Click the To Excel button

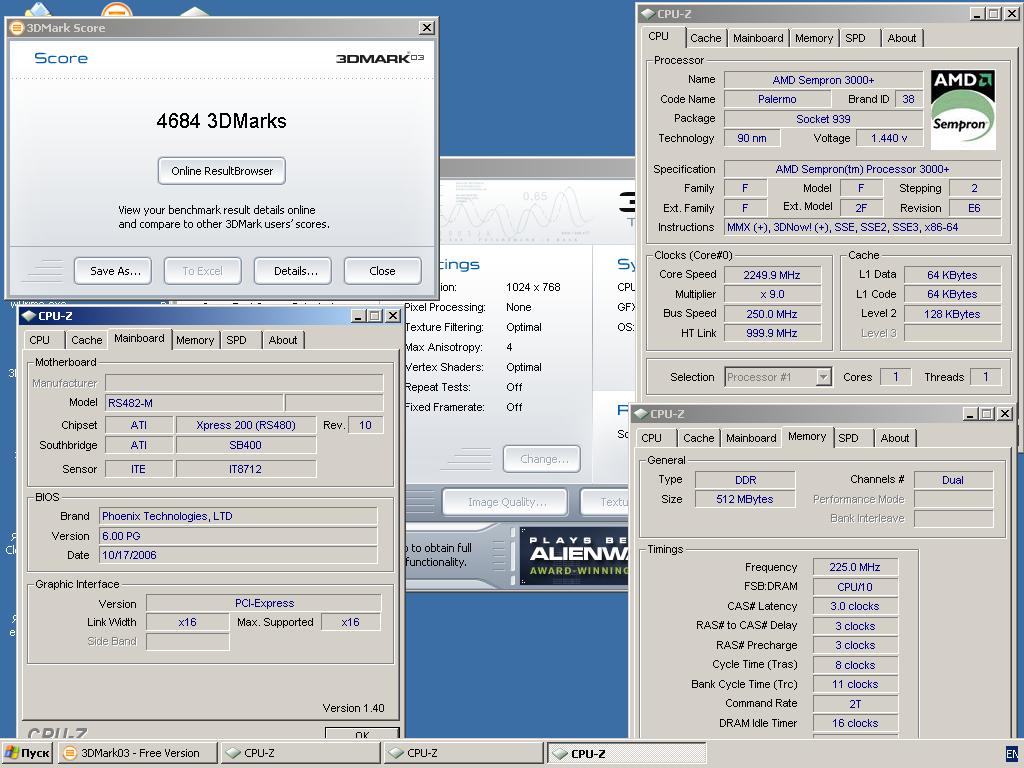pos(202,271)
